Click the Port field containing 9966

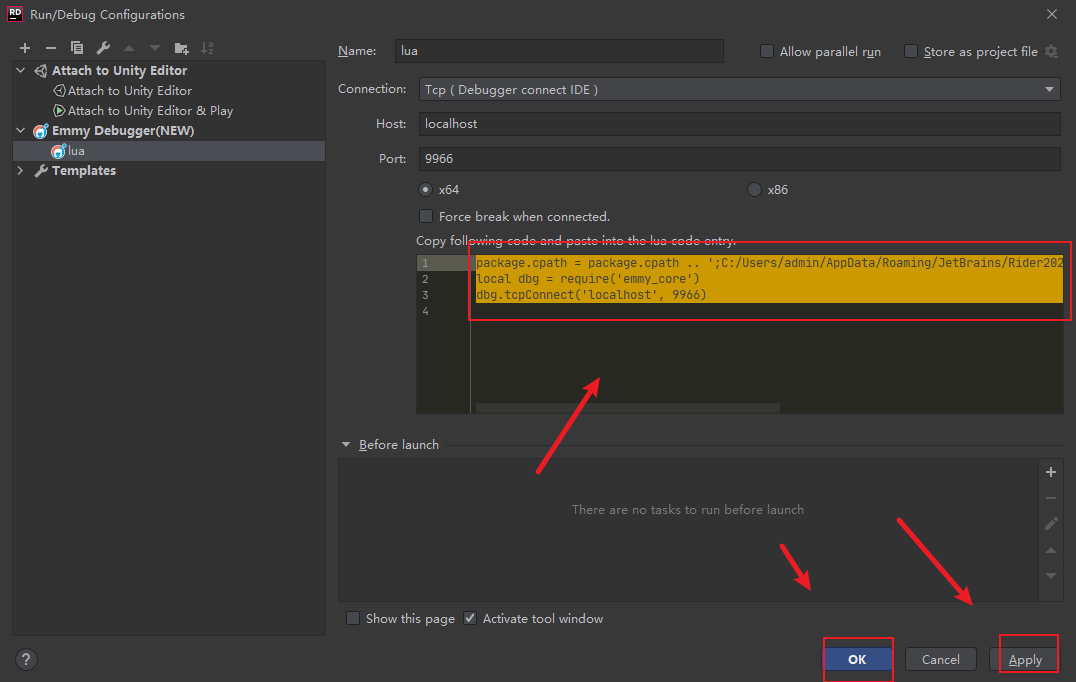point(739,158)
